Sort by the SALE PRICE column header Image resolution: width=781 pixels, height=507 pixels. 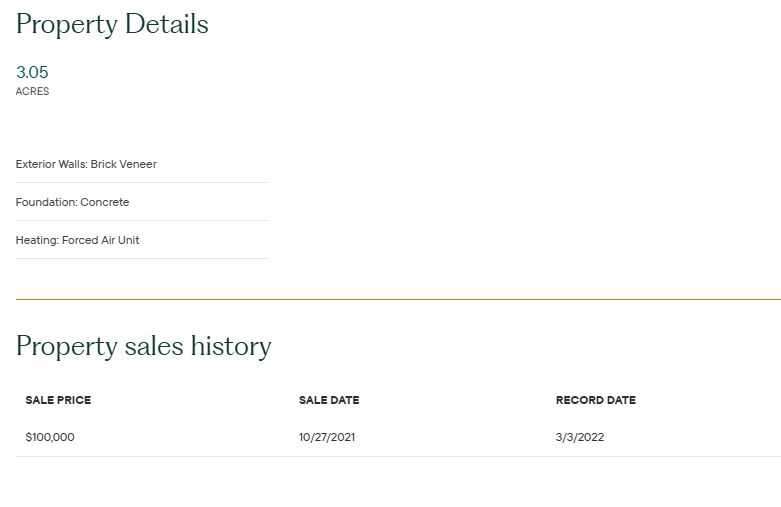pos(58,400)
